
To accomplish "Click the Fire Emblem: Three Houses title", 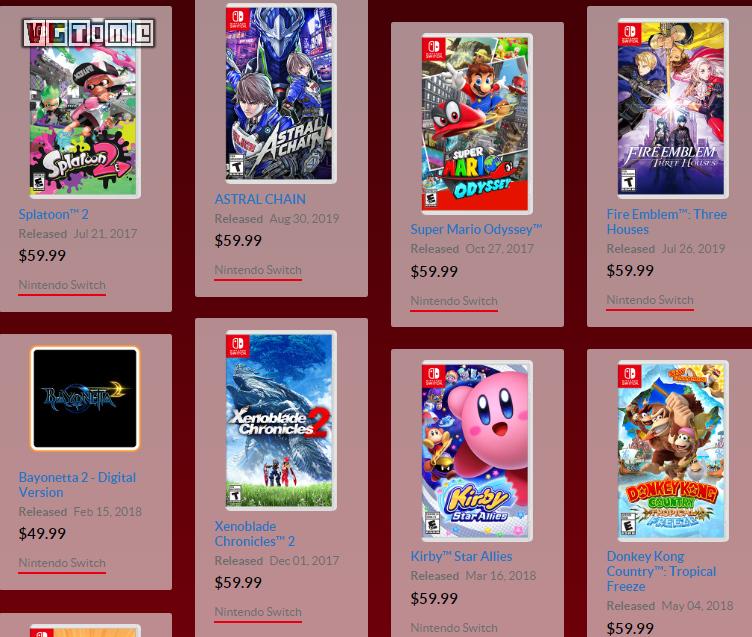I will [667, 222].
